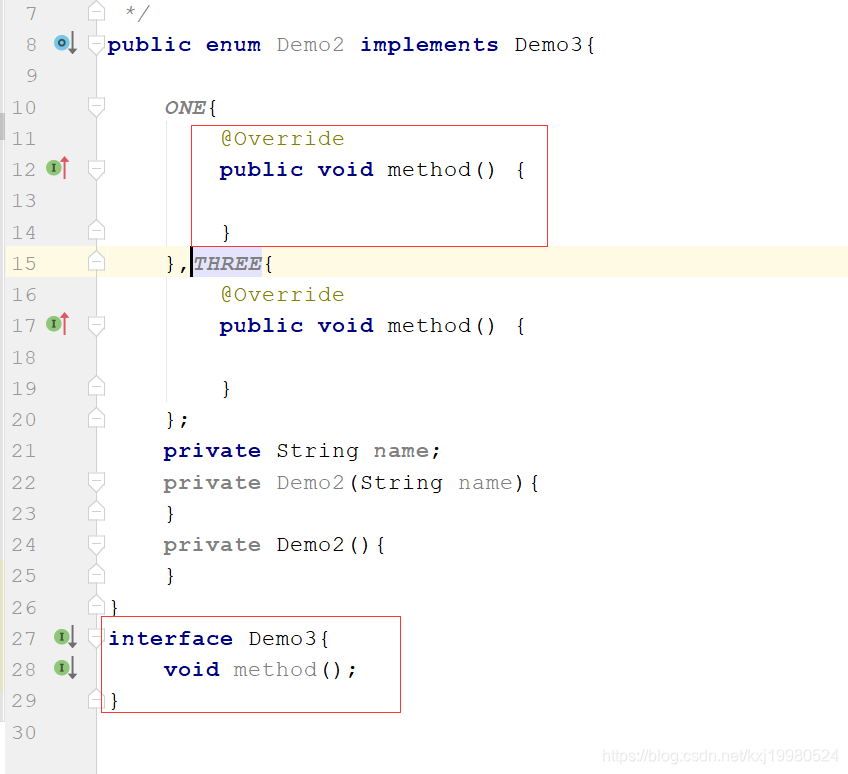The height and width of the screenshot is (774, 848).
Task: Collapse the interface Demo3 fold on line 27
Action: (96, 638)
